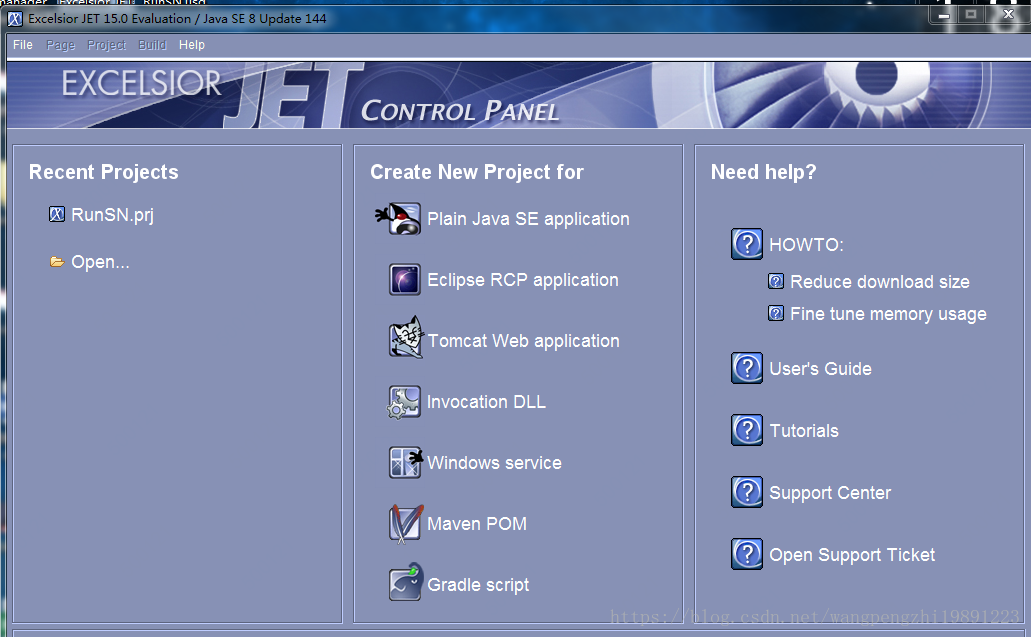
Task: Minimize the Excelsior JET window
Action: [x=944, y=15]
